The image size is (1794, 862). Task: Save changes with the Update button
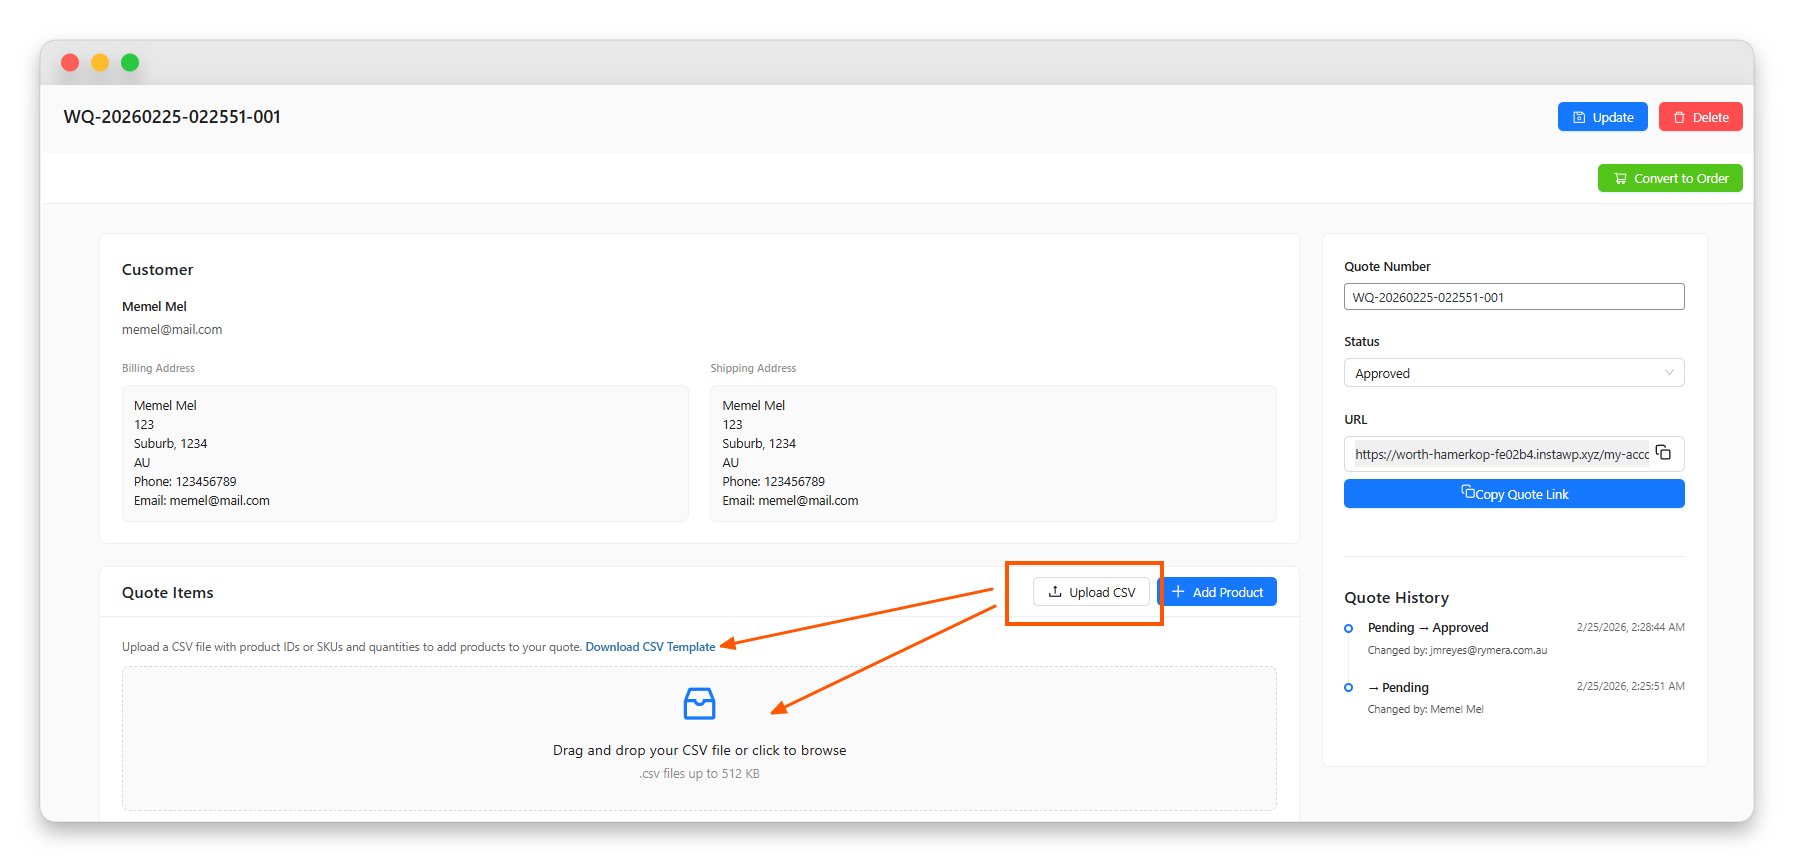click(x=1602, y=117)
